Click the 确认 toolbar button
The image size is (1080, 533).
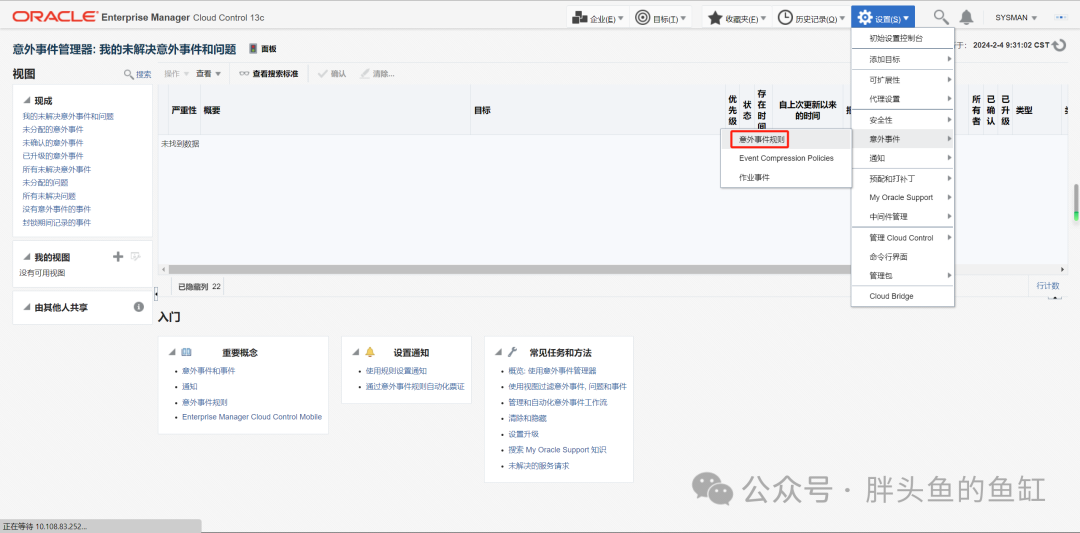[x=332, y=74]
